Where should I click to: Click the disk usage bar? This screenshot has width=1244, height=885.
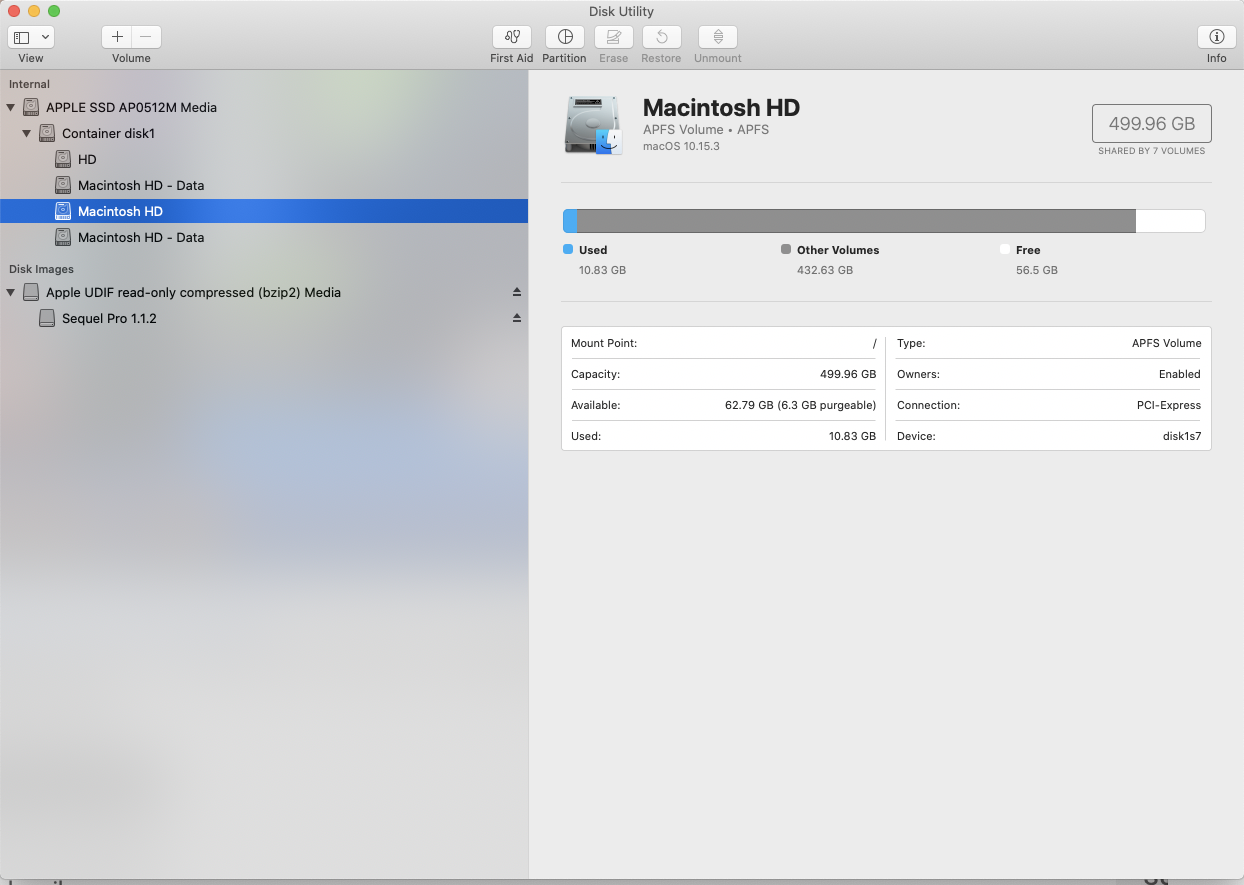(x=884, y=221)
